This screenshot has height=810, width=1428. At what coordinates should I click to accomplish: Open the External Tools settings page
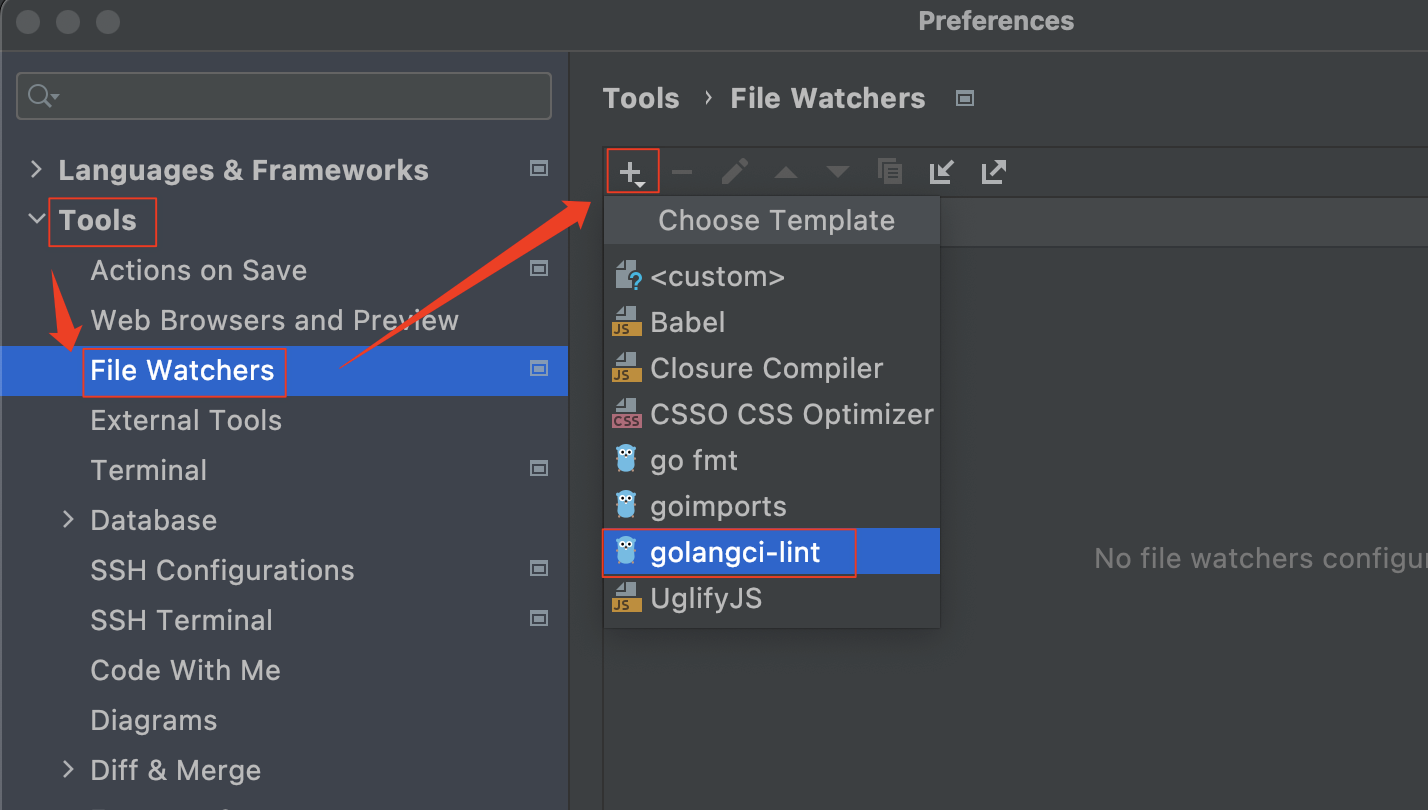[186, 420]
